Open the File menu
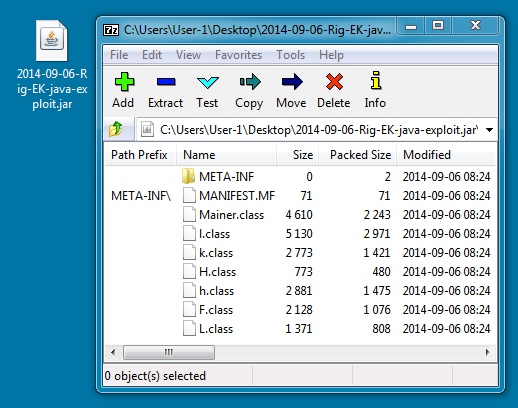The width and height of the screenshot is (518, 408). click(119, 55)
